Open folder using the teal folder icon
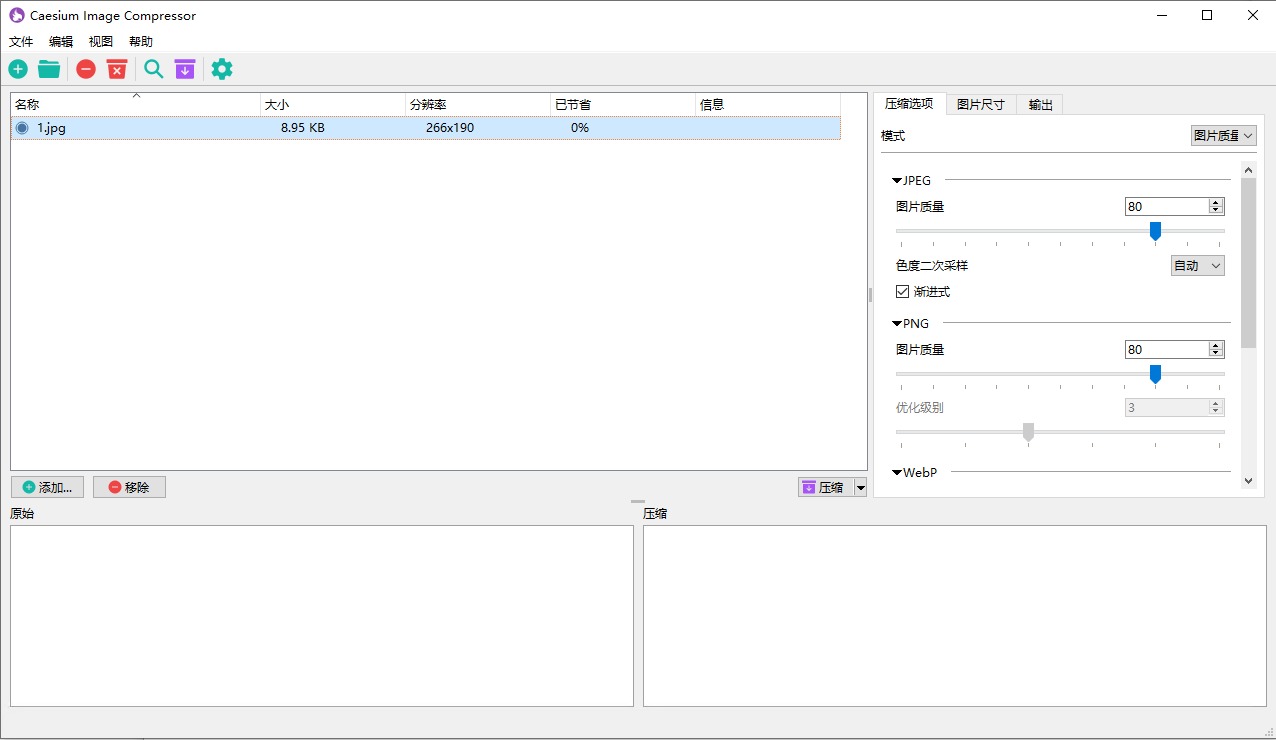The height and width of the screenshot is (740, 1276). [49, 69]
